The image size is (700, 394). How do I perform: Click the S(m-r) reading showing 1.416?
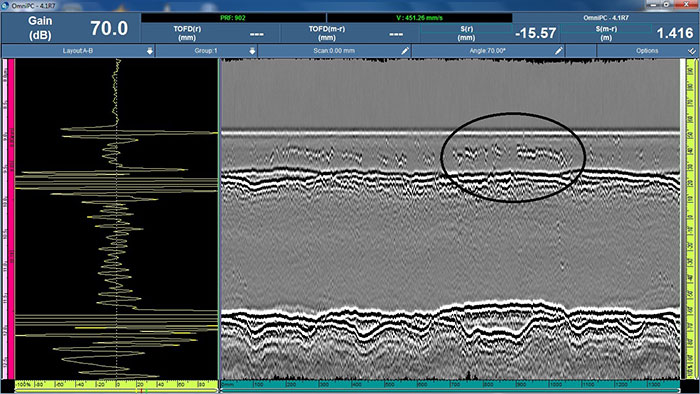[629, 33]
